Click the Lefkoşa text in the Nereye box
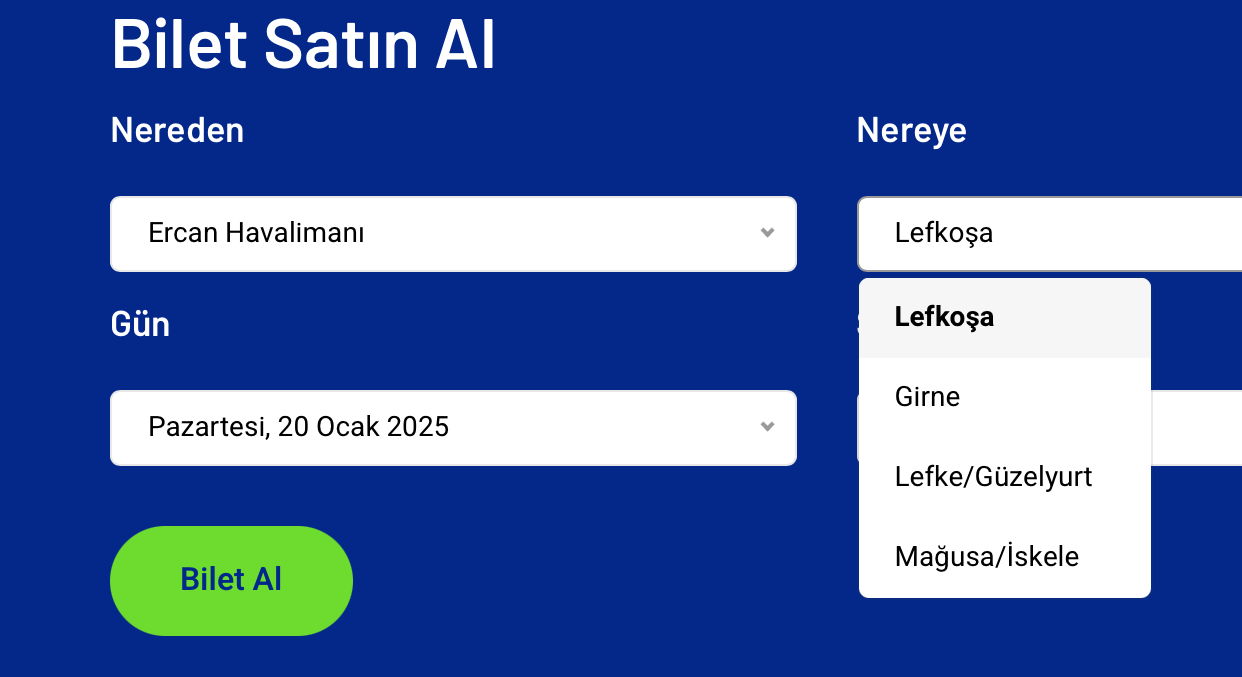The width and height of the screenshot is (1242, 677). point(943,233)
